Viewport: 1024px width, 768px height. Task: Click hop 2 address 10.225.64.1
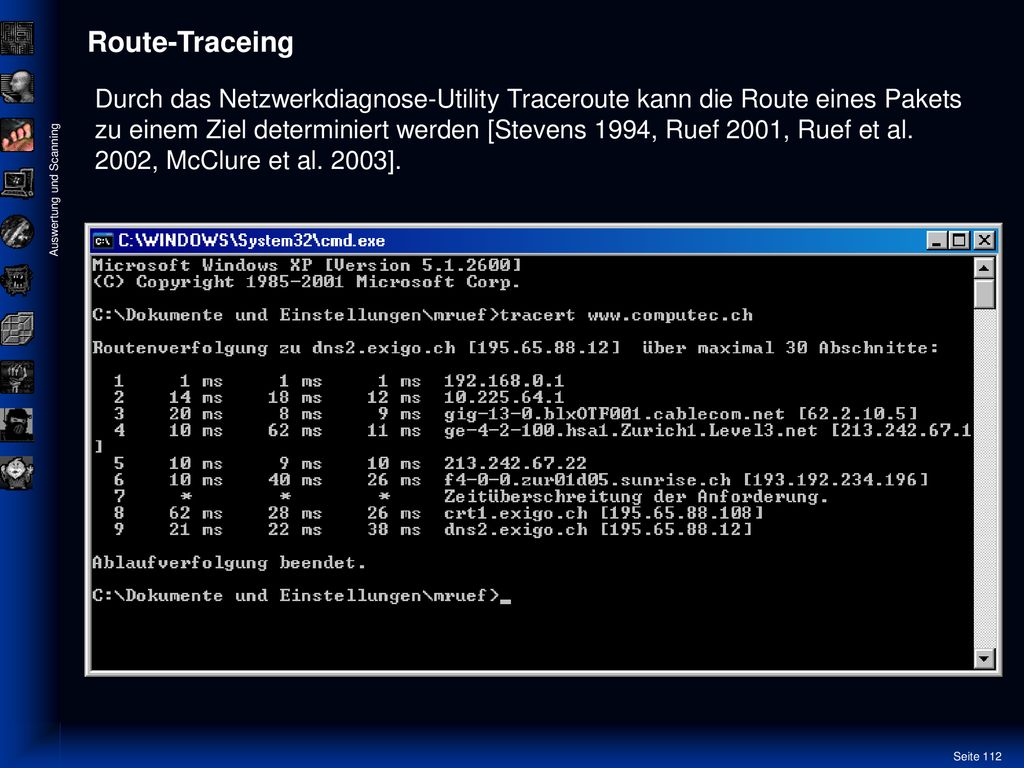tap(504, 397)
